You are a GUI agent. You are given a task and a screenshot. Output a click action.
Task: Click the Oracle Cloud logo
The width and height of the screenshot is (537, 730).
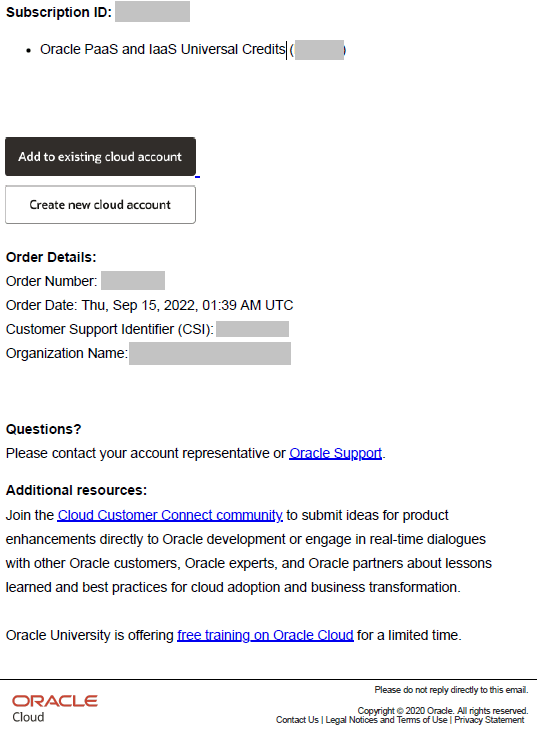pos(55,709)
